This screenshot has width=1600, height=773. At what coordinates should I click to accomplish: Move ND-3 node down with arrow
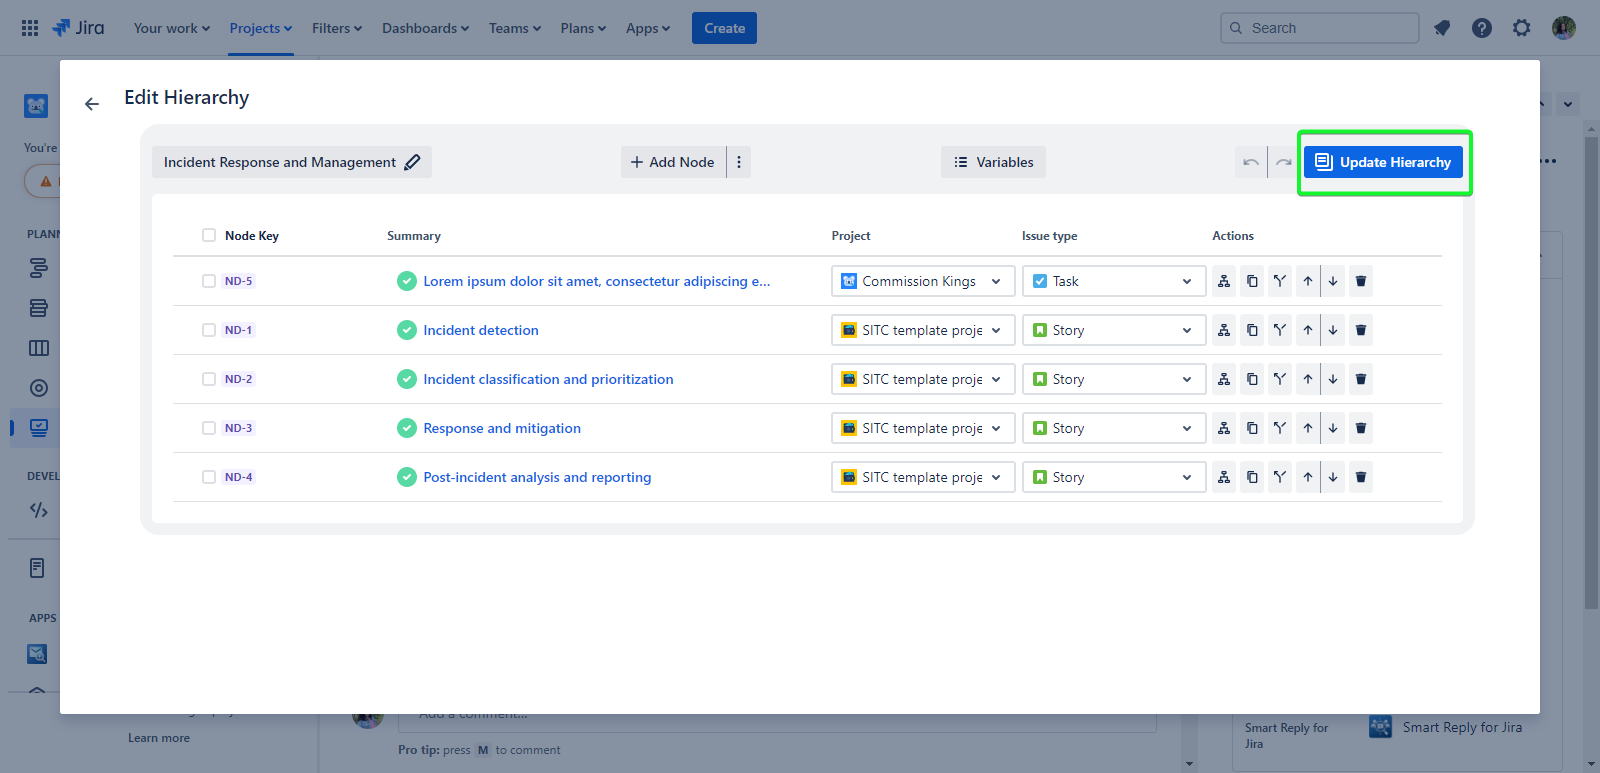pyautogui.click(x=1333, y=428)
